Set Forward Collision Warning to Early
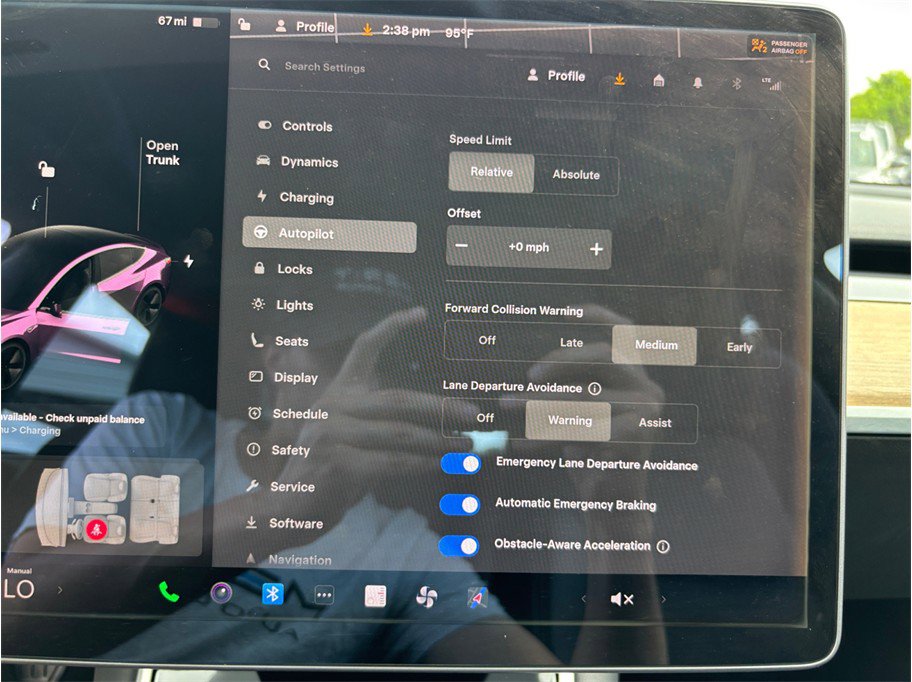The width and height of the screenshot is (912, 682). click(x=739, y=347)
